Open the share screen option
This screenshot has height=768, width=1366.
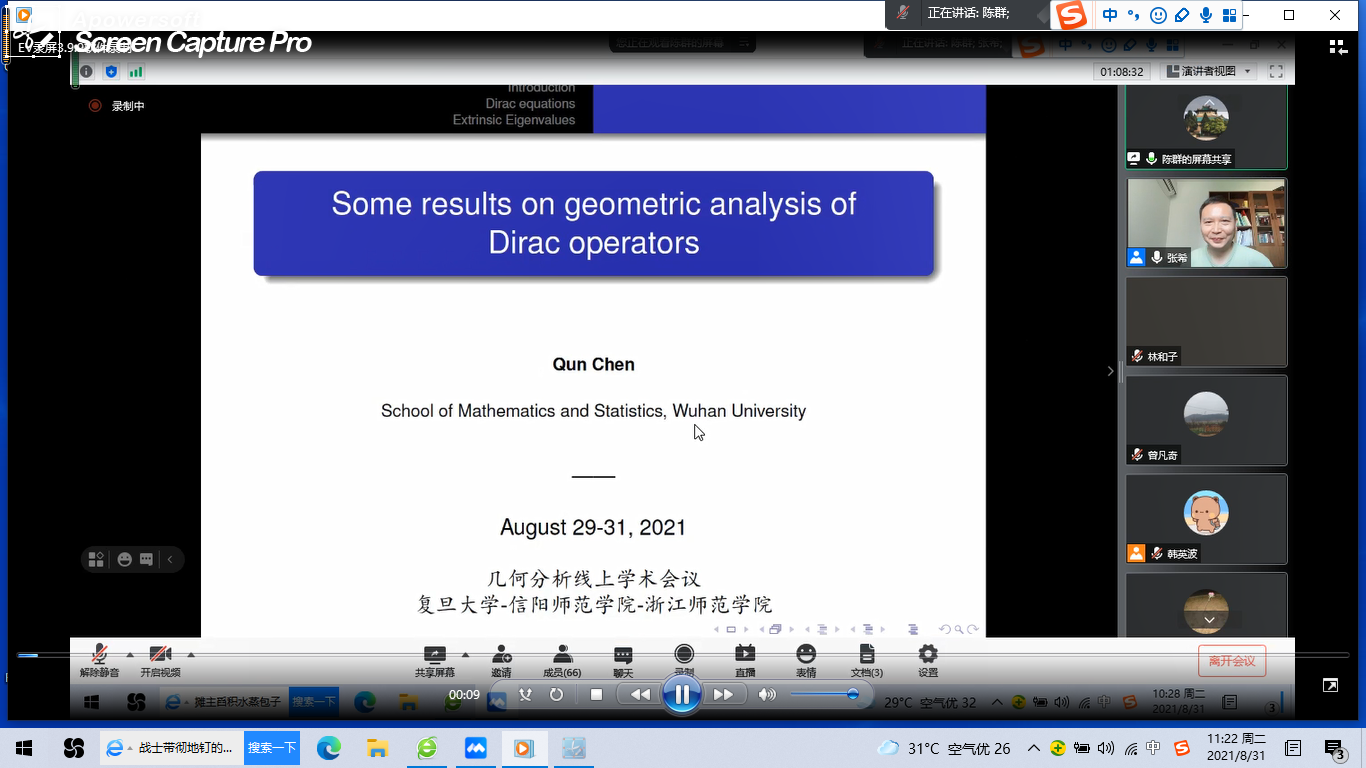coord(435,660)
